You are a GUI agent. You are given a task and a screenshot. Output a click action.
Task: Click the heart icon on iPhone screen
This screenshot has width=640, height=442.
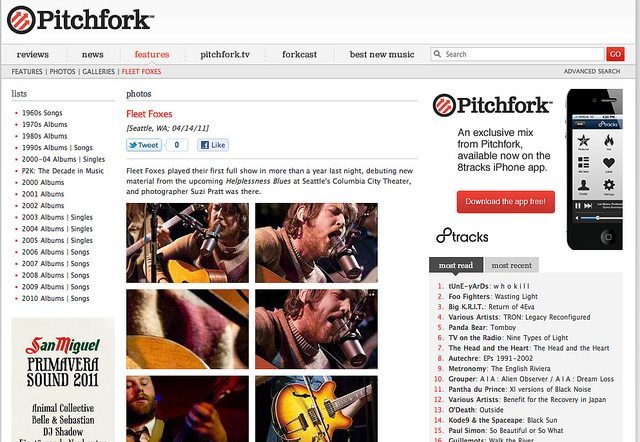click(609, 163)
